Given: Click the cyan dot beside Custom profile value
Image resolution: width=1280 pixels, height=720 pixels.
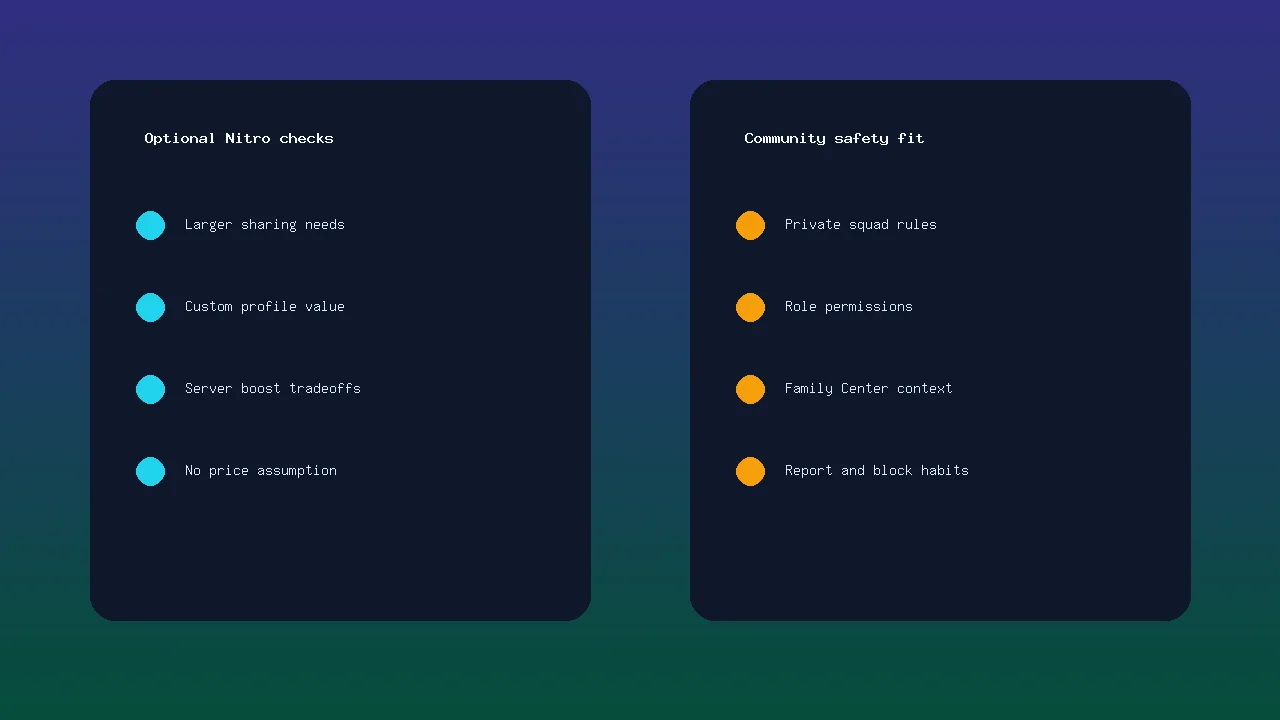Looking at the screenshot, I should click(150, 307).
